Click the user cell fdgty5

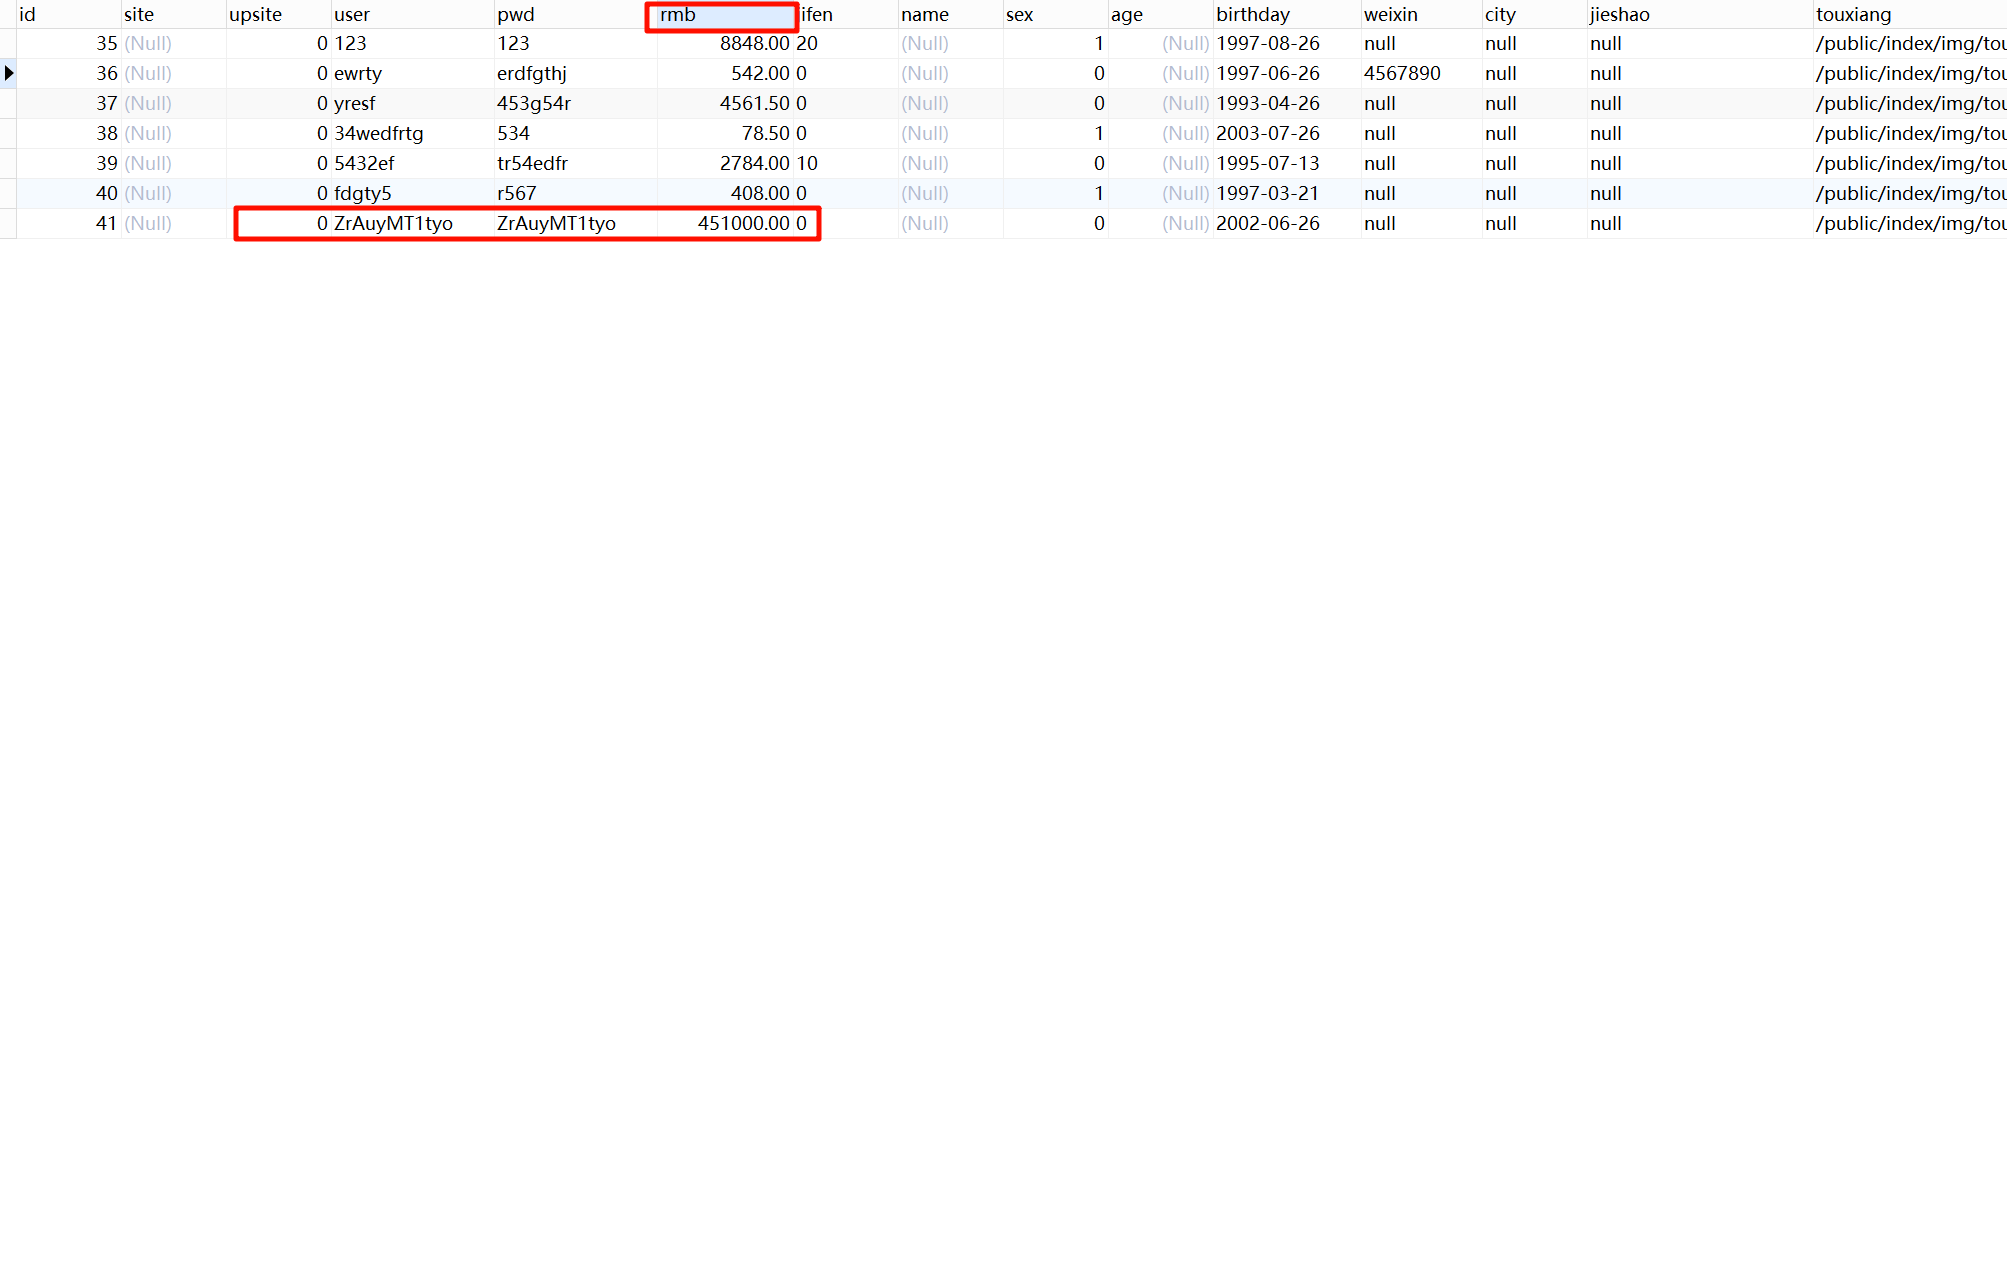coord(363,193)
